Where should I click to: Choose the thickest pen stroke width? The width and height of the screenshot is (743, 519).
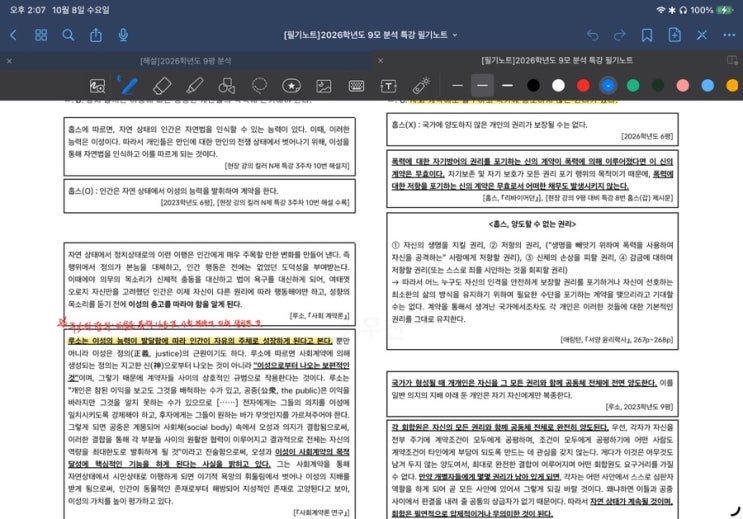tap(507, 86)
